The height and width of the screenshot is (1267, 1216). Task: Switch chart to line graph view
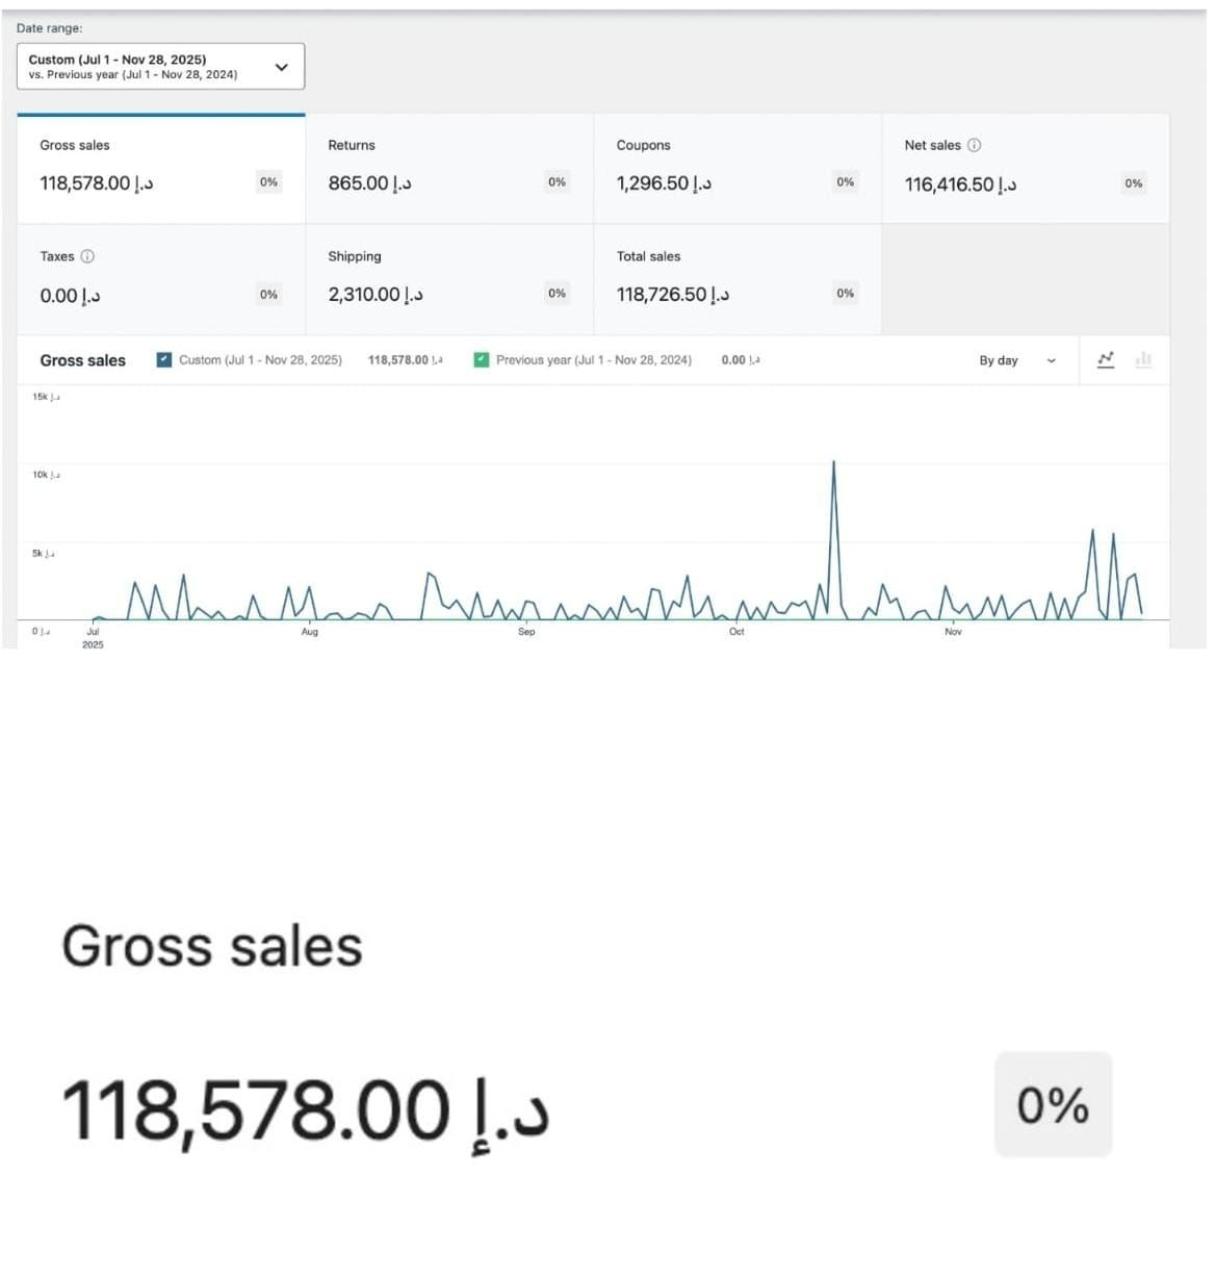tap(1106, 360)
